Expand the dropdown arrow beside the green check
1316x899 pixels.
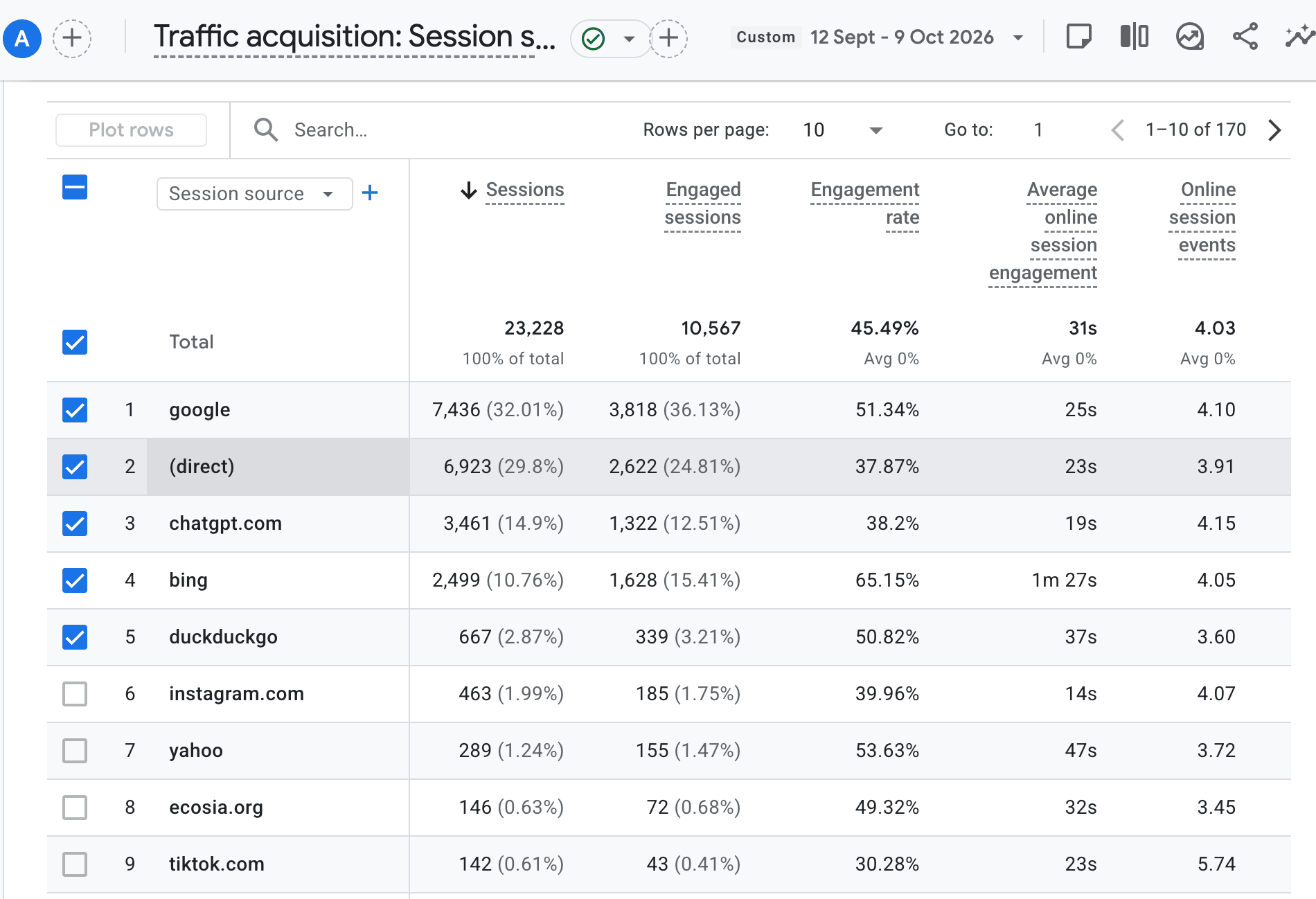(x=630, y=39)
